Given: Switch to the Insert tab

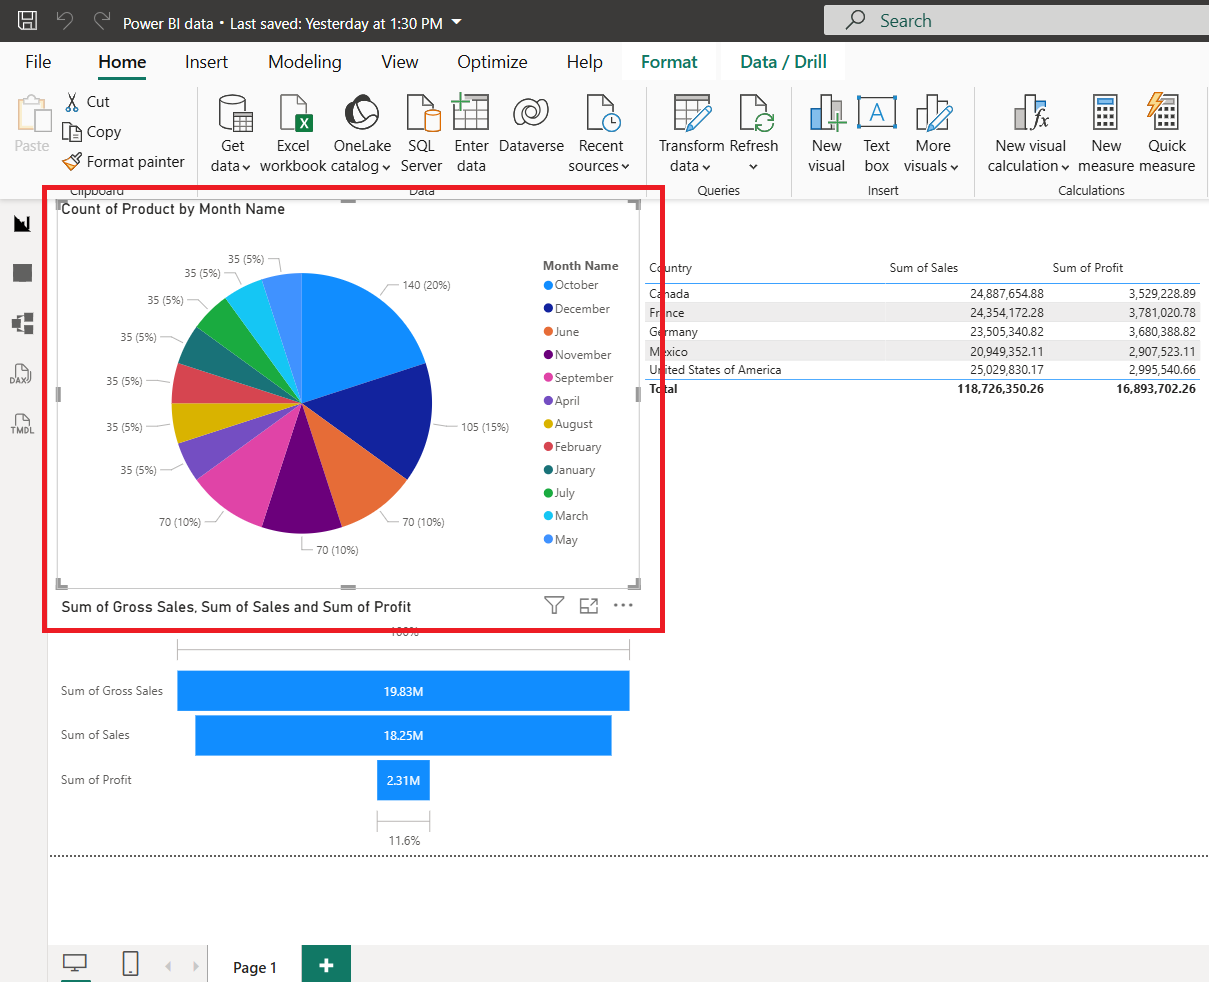Looking at the screenshot, I should pos(206,62).
